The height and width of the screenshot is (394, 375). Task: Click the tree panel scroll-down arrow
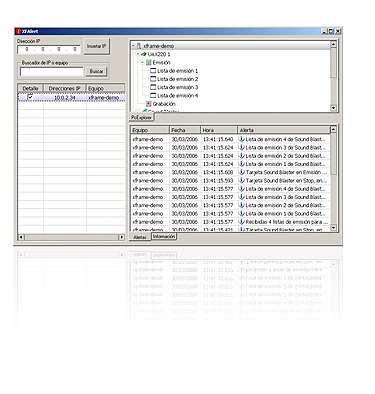pos(333,108)
